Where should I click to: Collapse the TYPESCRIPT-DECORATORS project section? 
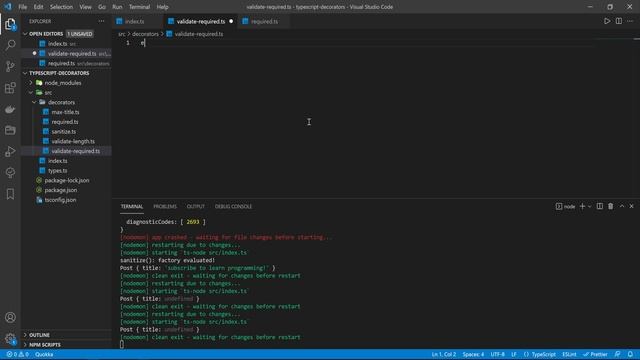point(25,73)
